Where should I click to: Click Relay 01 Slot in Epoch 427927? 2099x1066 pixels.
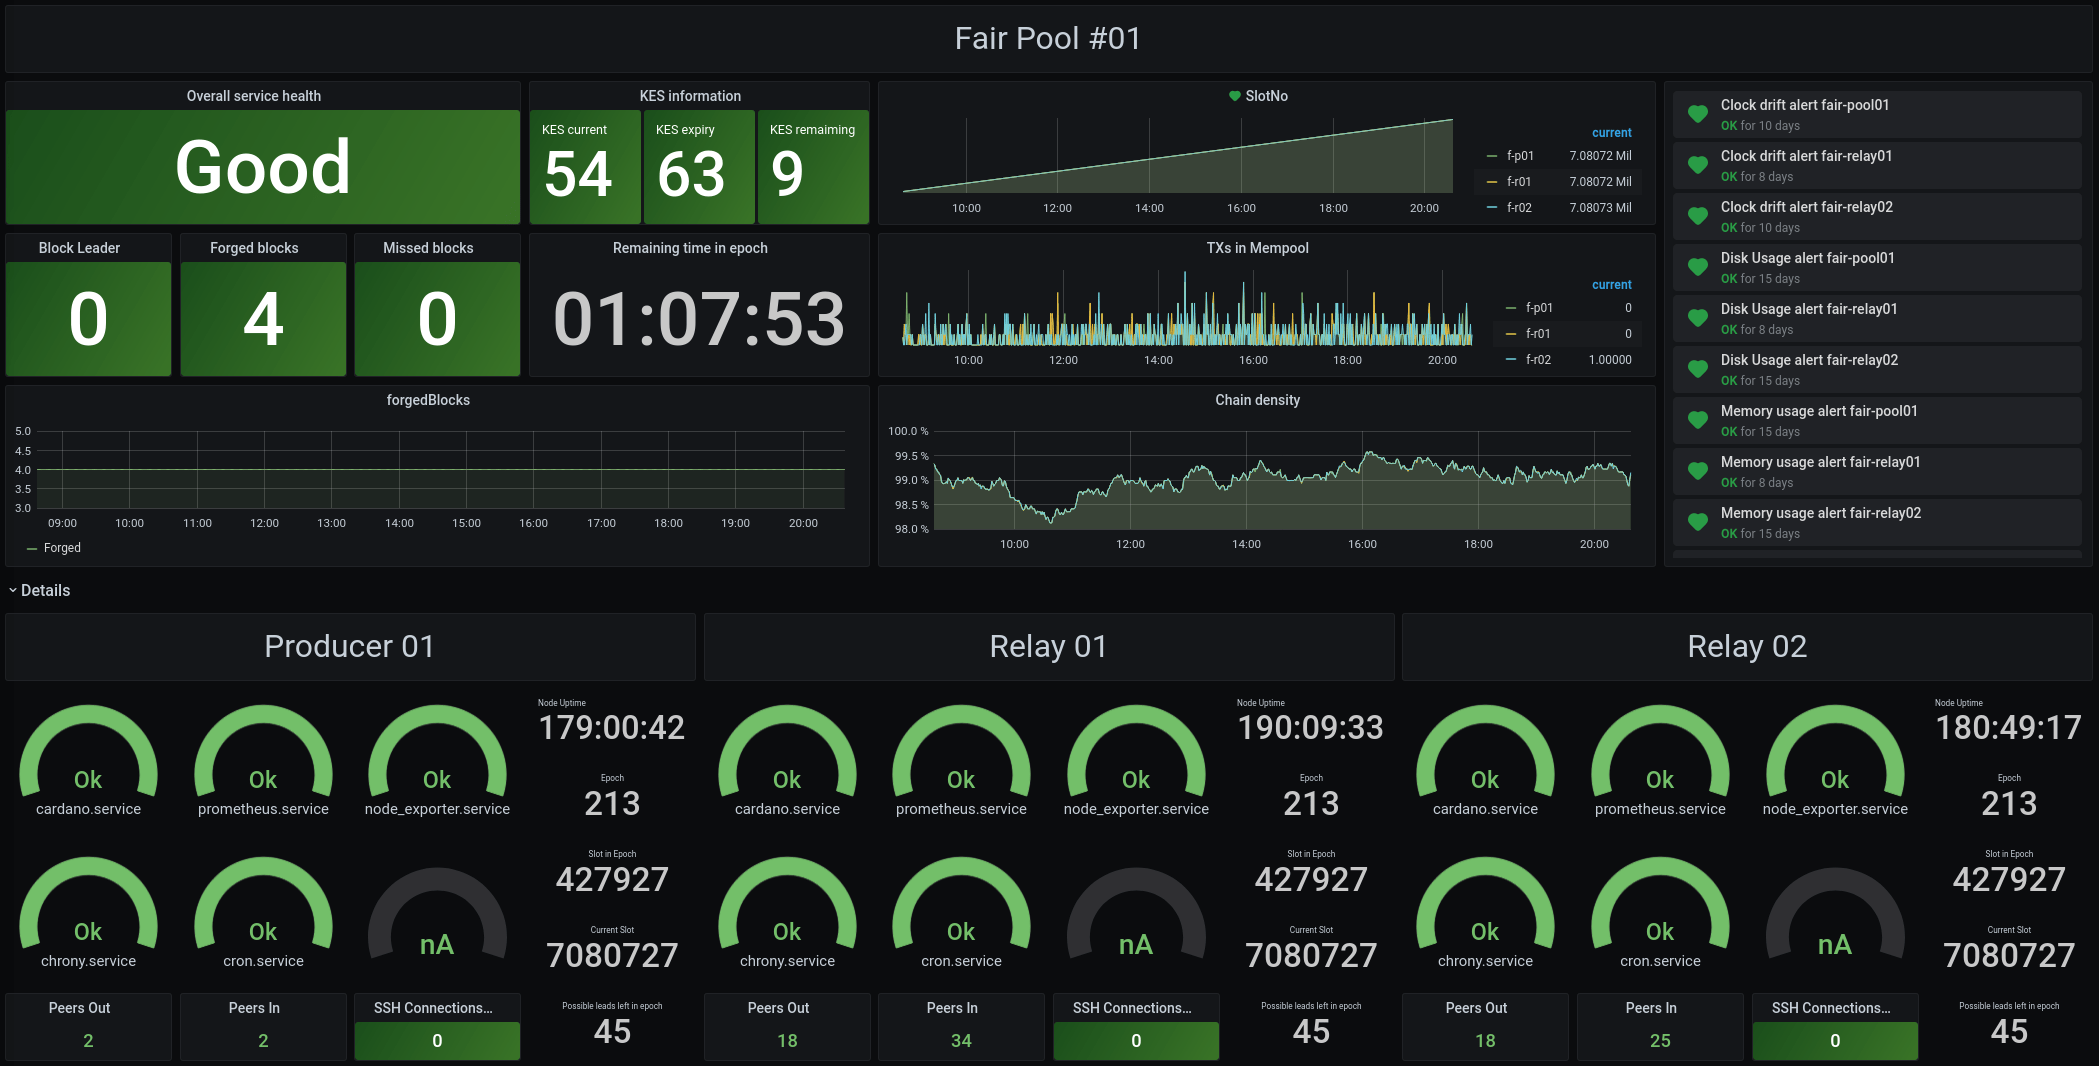pos(1311,879)
